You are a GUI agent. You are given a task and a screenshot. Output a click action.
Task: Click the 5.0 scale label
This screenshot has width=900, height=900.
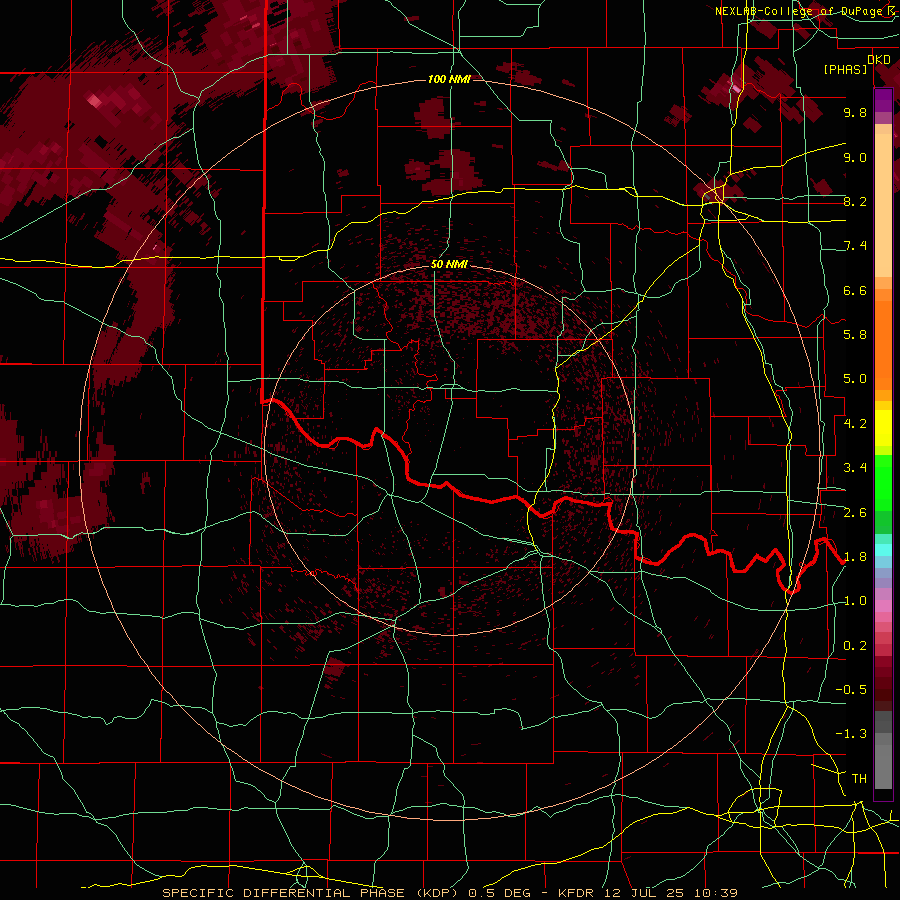tap(855, 379)
